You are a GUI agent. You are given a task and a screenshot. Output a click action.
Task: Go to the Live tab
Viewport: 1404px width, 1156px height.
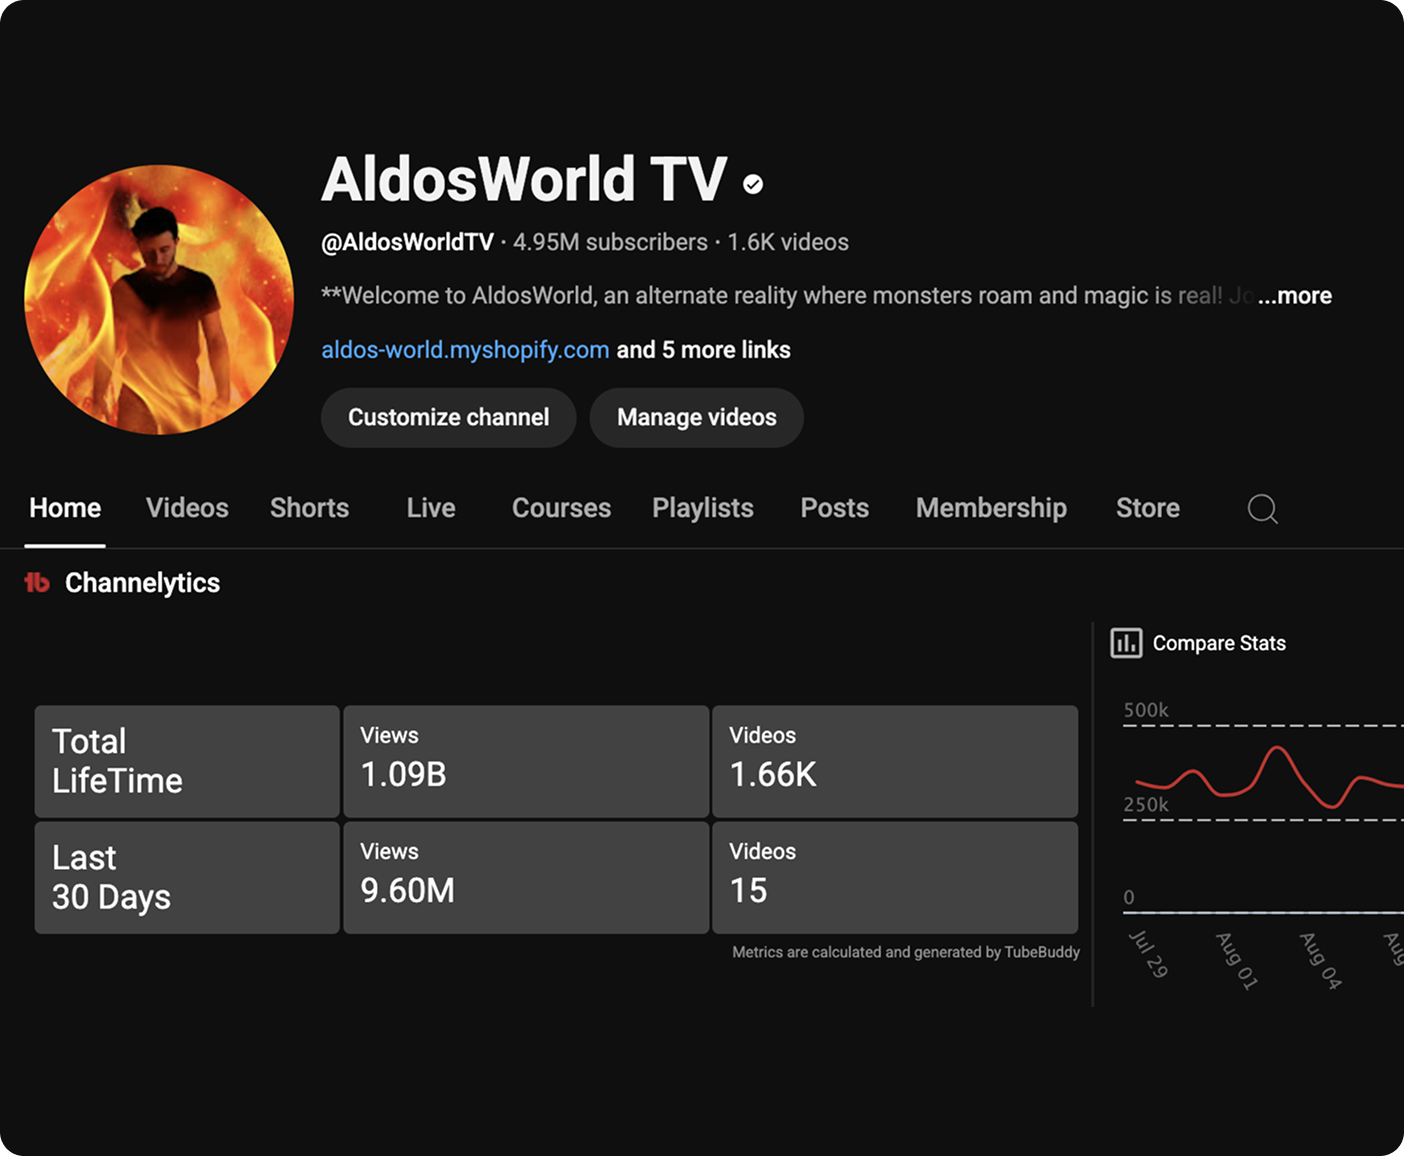tap(431, 508)
